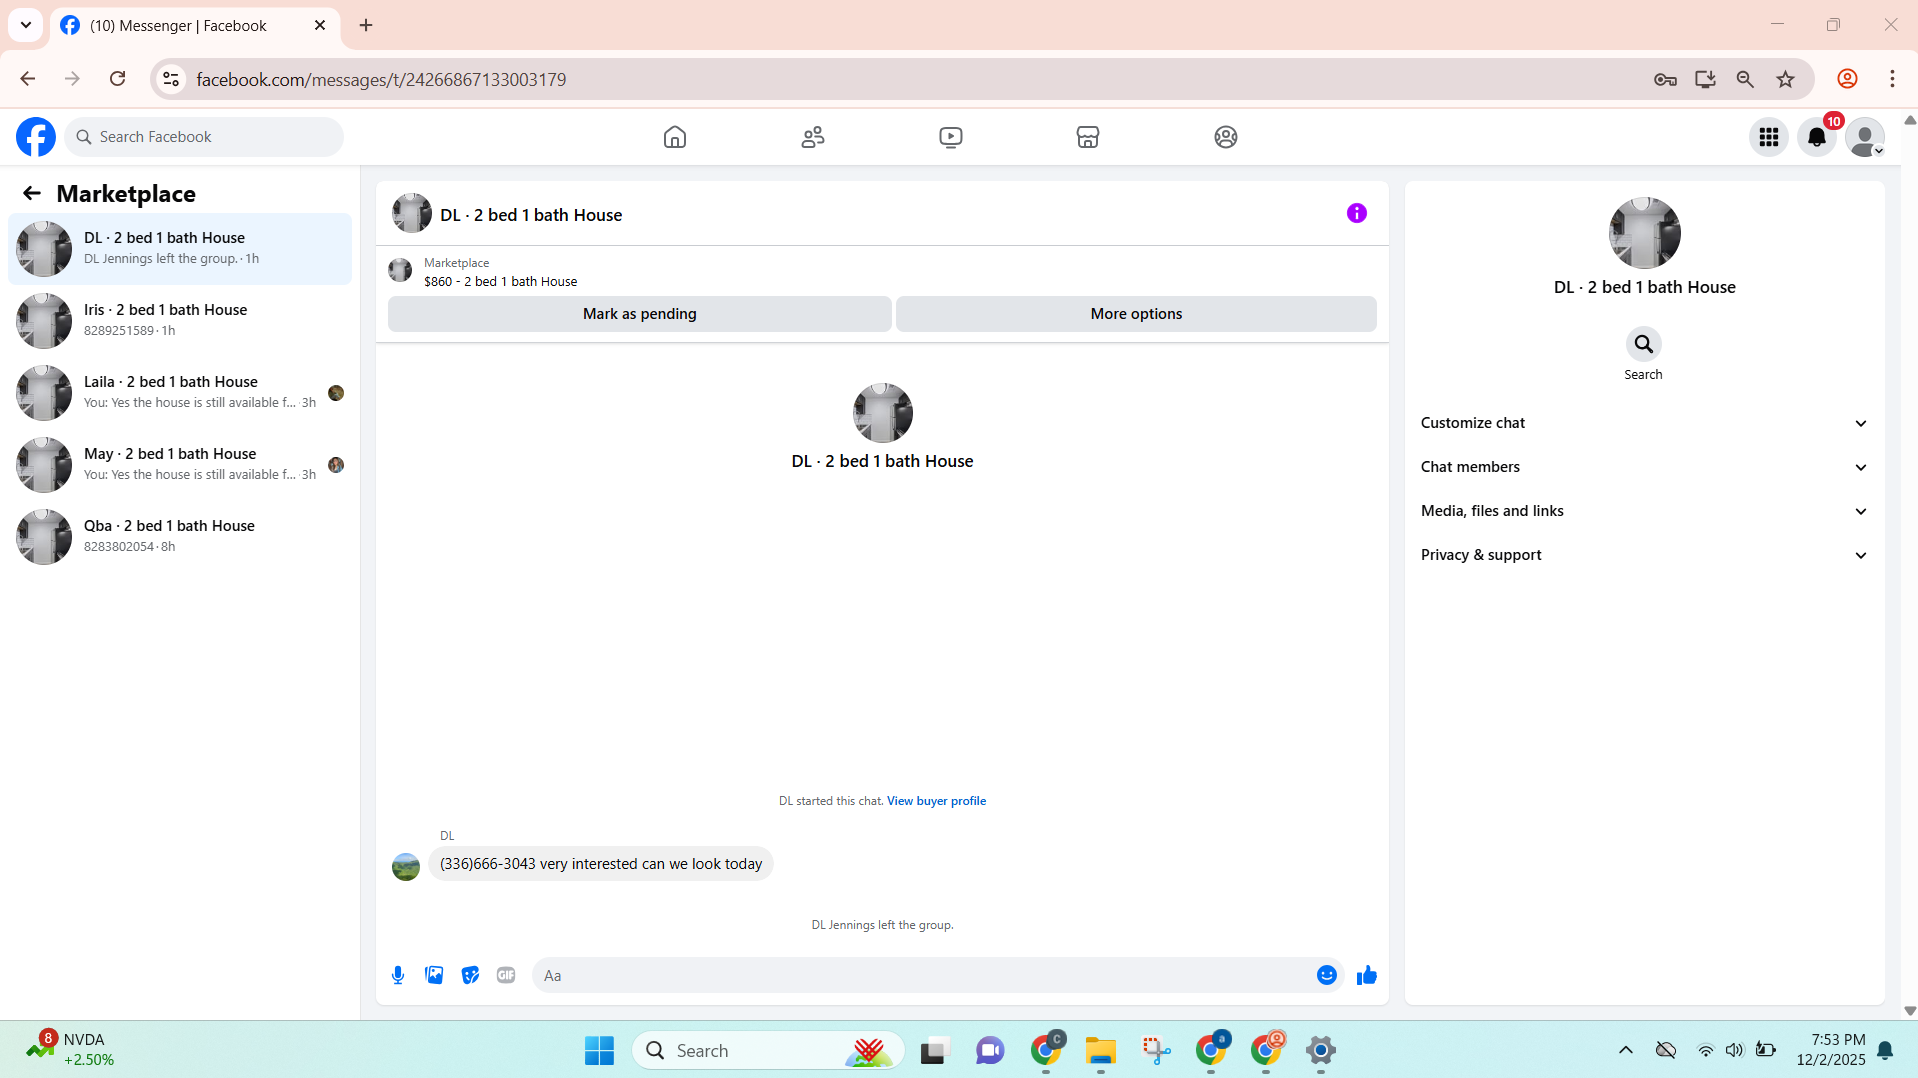The width and height of the screenshot is (1918, 1078).
Task: Open the Friends icon in top nav
Action: (x=813, y=137)
